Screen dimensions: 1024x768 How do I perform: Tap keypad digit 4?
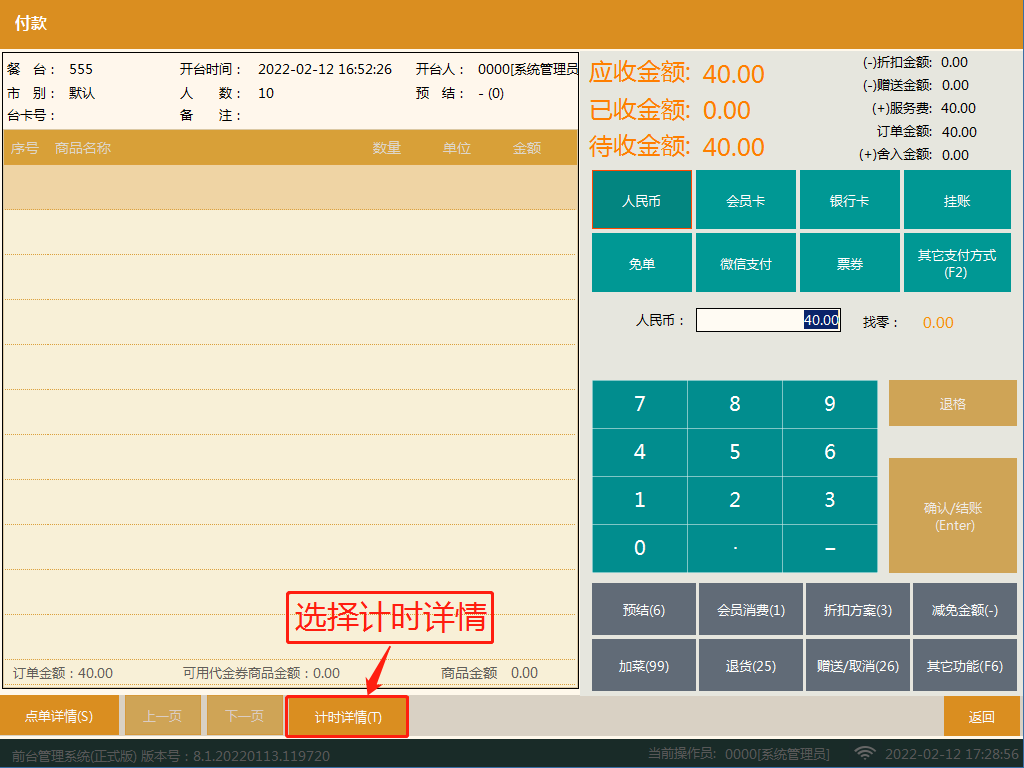640,452
